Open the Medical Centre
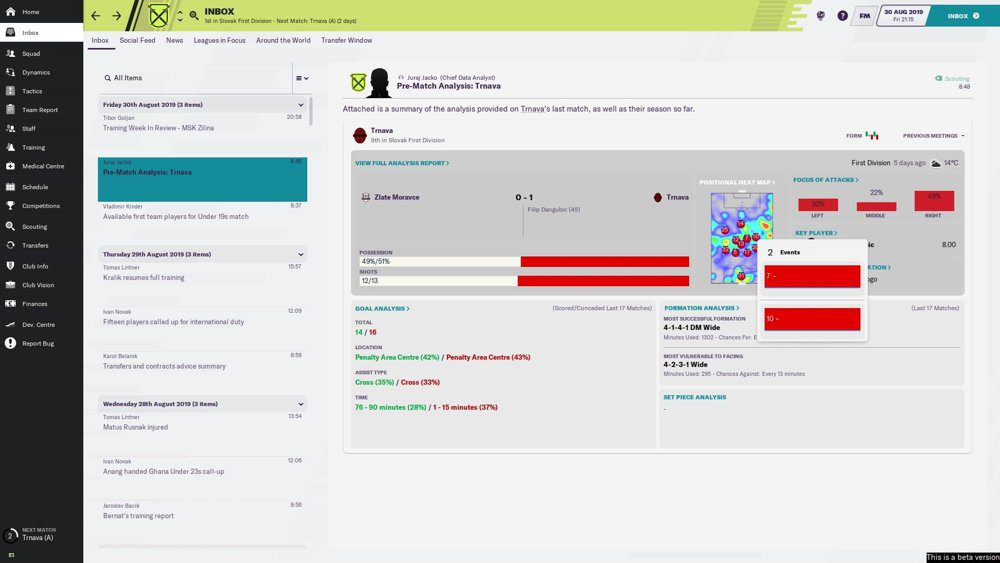1000x563 pixels. pos(43,166)
